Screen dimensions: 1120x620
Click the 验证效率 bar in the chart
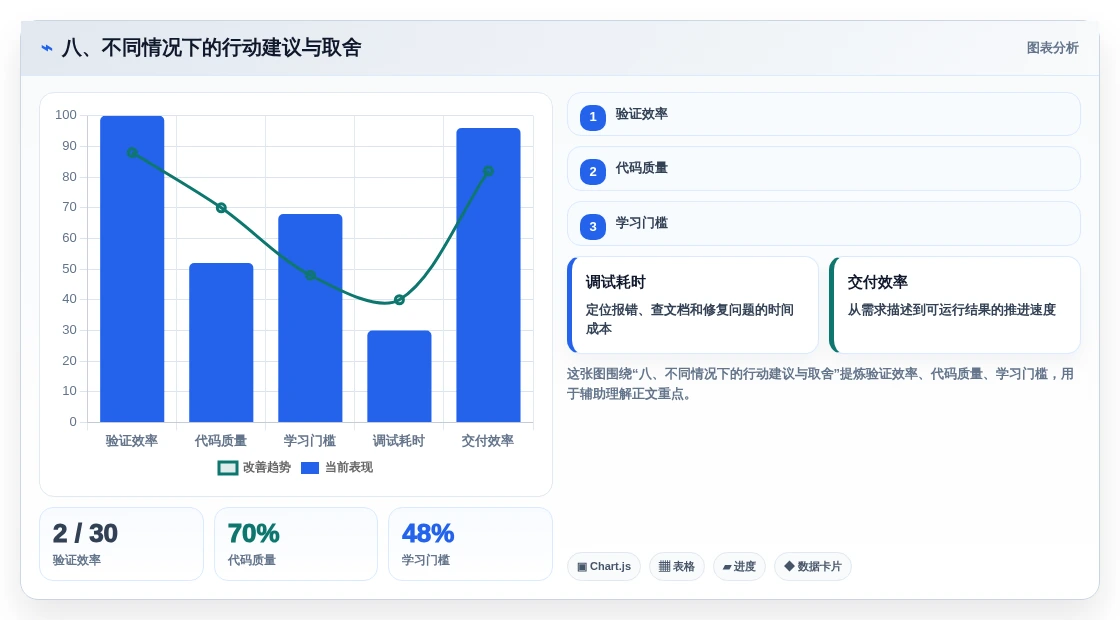coord(132,269)
